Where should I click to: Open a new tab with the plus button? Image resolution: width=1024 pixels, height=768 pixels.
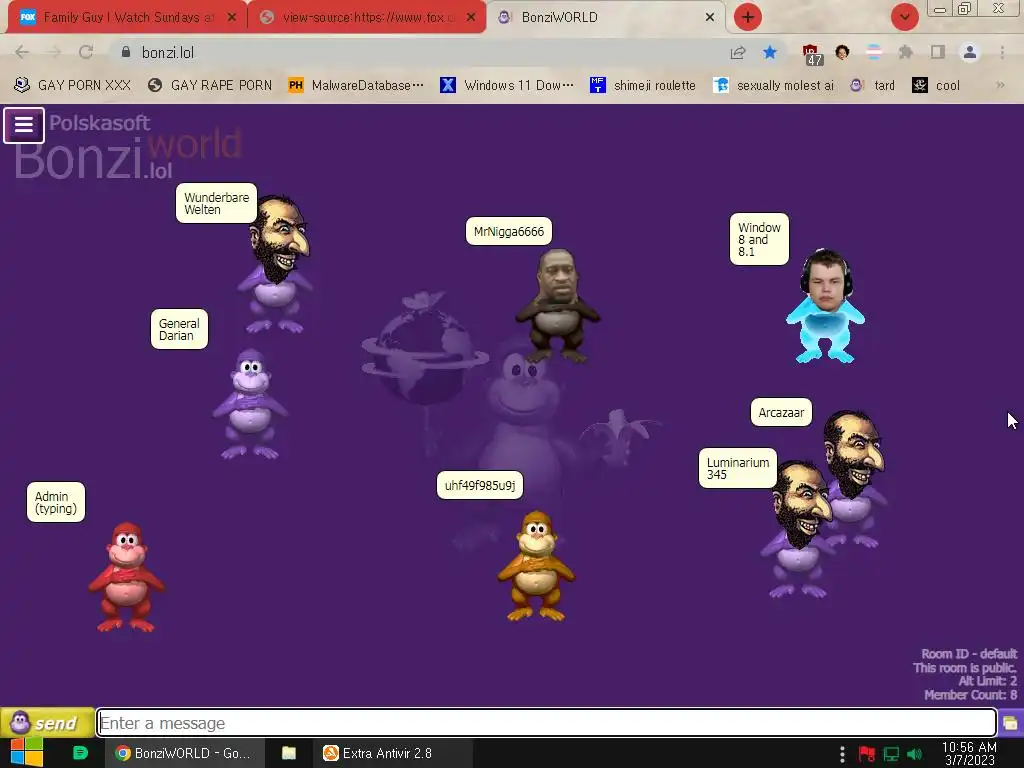coord(748,17)
